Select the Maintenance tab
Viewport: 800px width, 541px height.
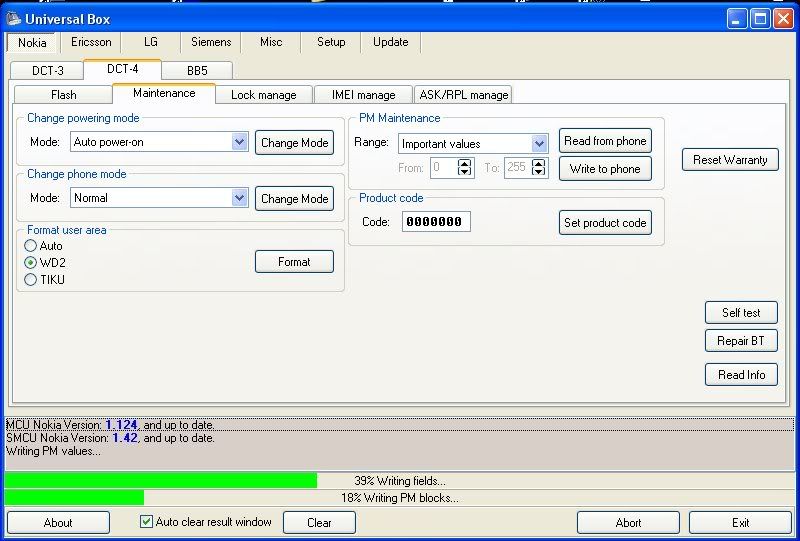click(x=164, y=93)
